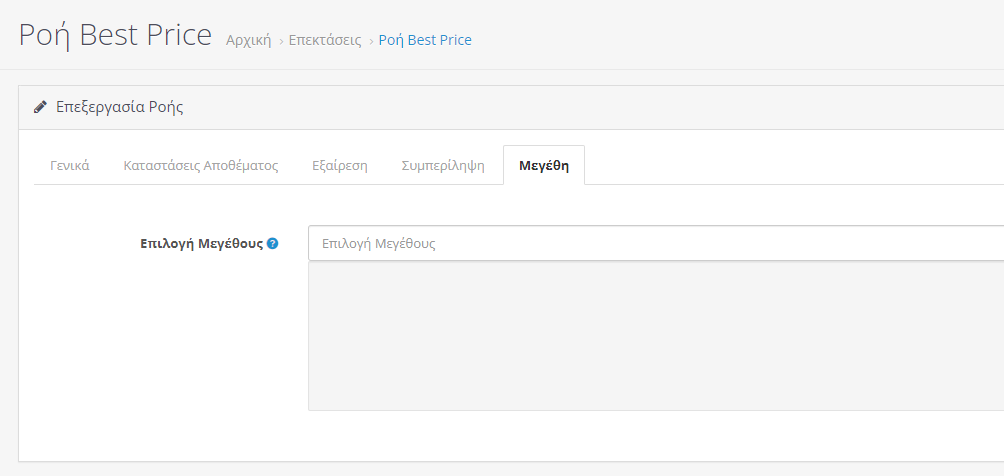The width and height of the screenshot is (1004, 476).
Task: Click the blue help icon next to Επιλογή Μεγέθους
Action: coord(272,243)
